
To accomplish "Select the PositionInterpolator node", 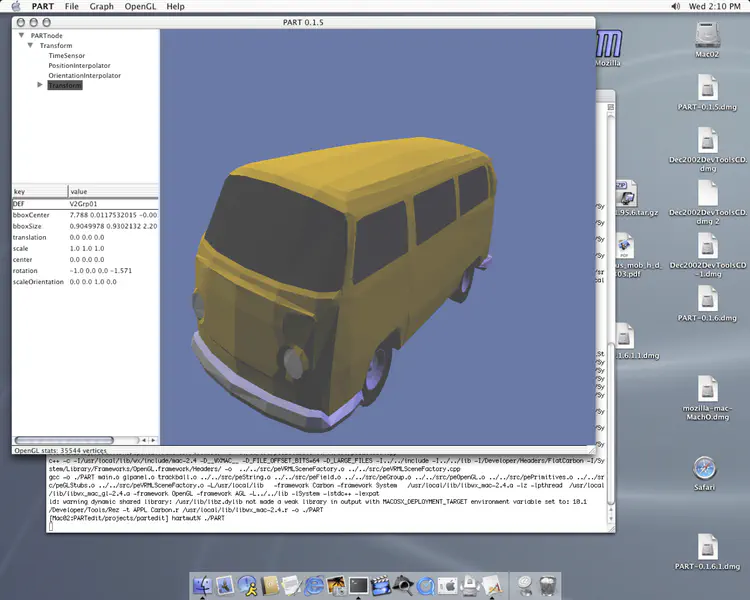I will pyautogui.click(x=79, y=66).
